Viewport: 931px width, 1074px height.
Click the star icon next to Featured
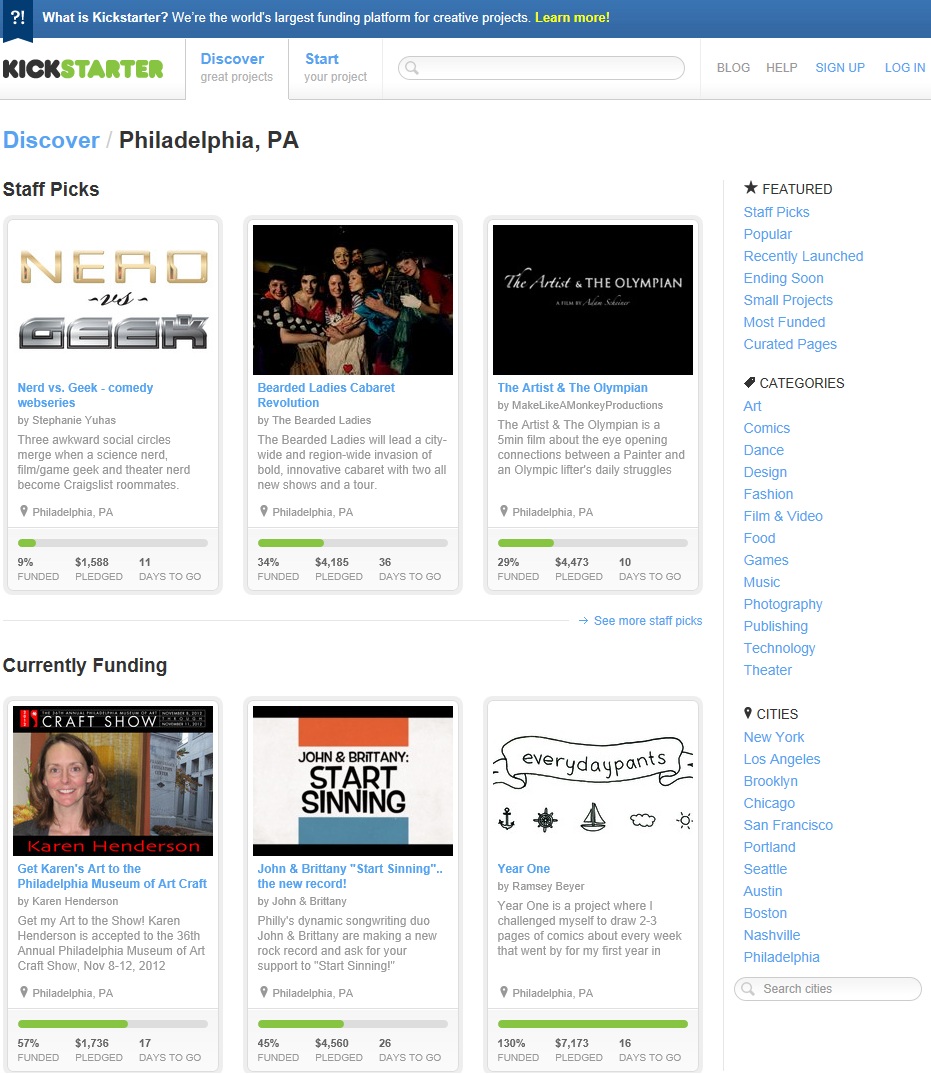tap(751, 188)
